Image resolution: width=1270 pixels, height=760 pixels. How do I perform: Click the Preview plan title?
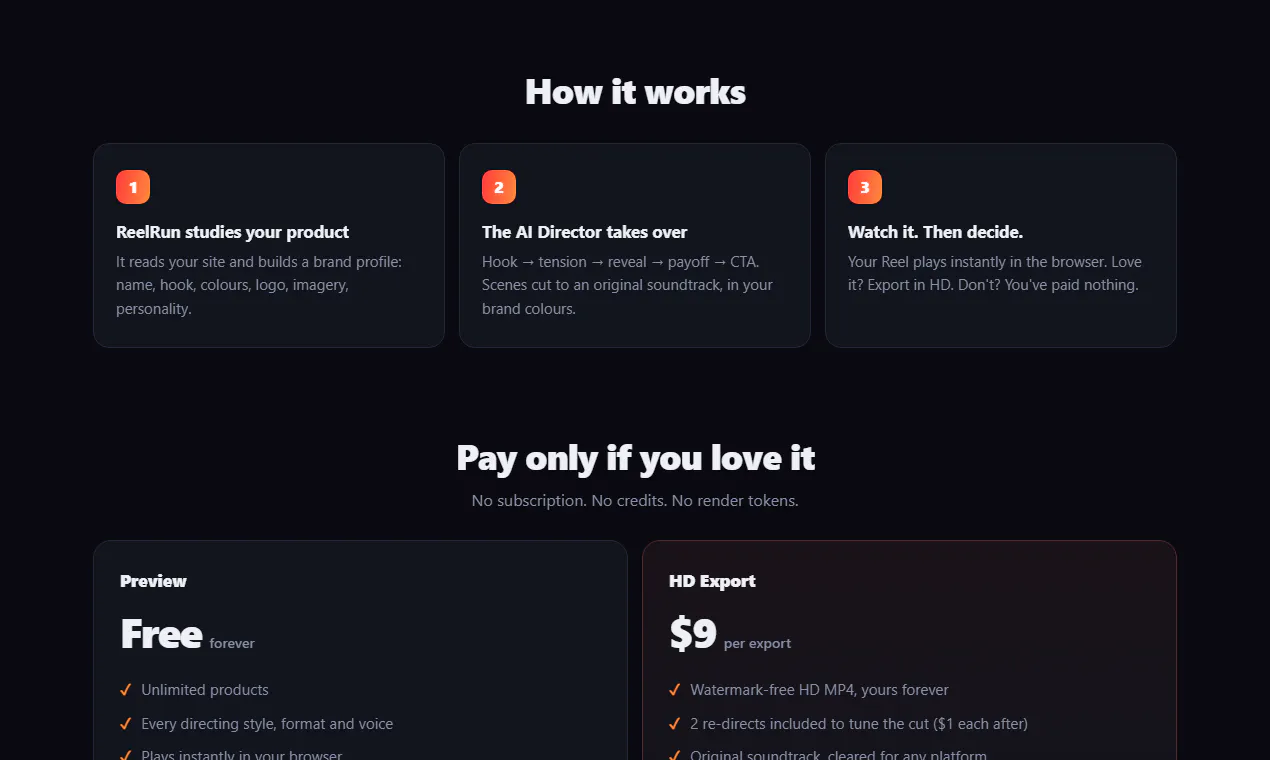pos(153,581)
